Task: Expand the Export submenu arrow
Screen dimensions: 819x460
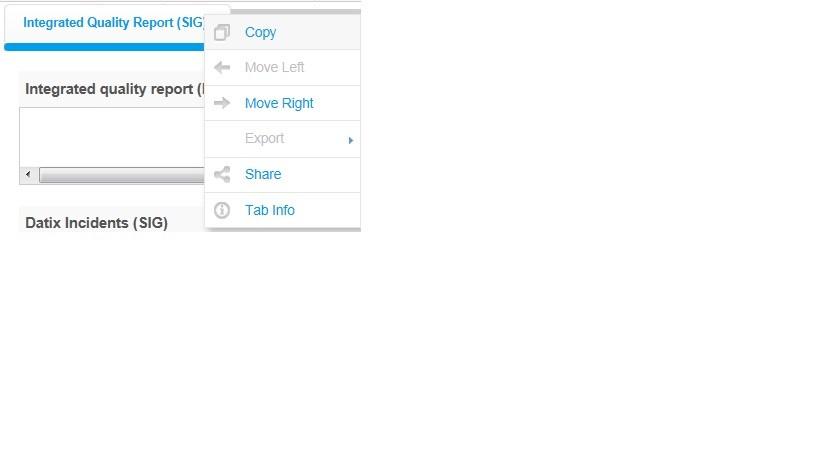Action: click(x=350, y=140)
